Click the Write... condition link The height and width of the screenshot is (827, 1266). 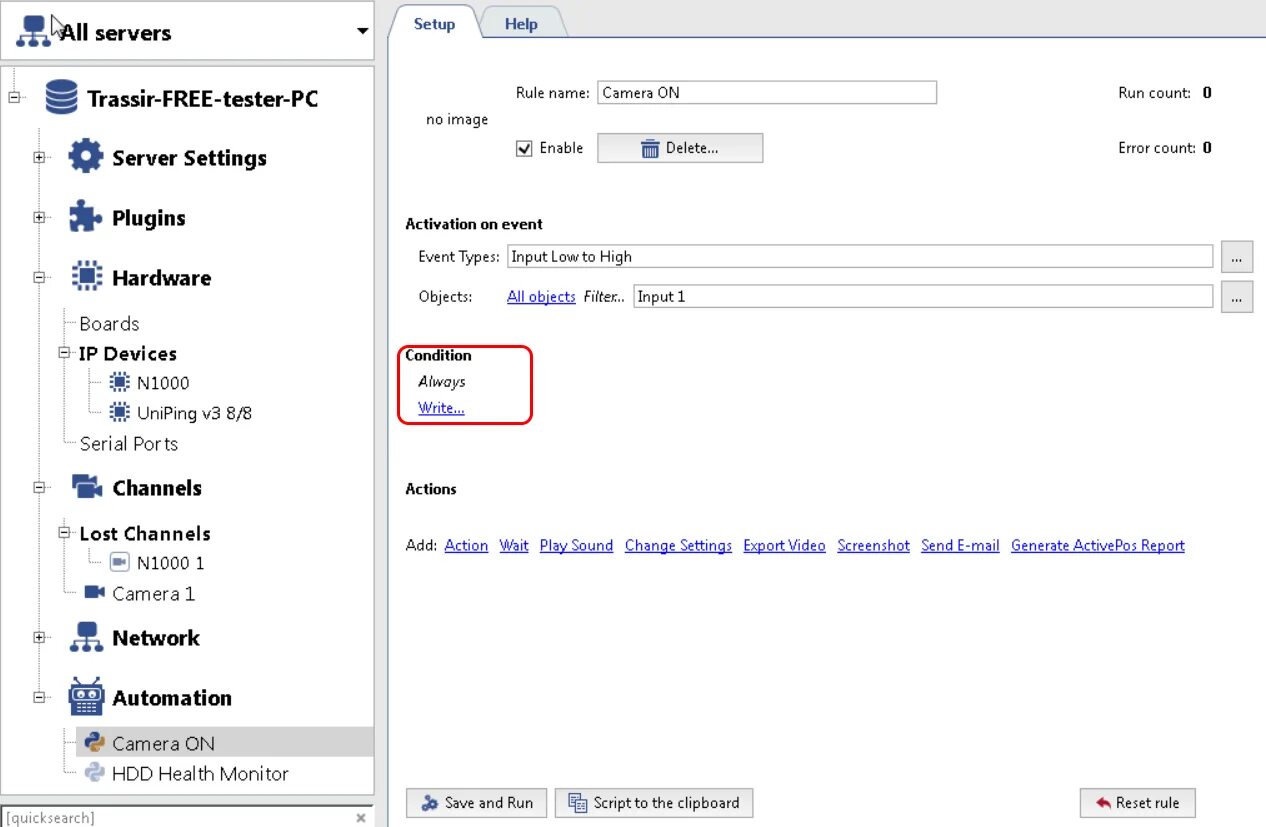click(x=441, y=408)
